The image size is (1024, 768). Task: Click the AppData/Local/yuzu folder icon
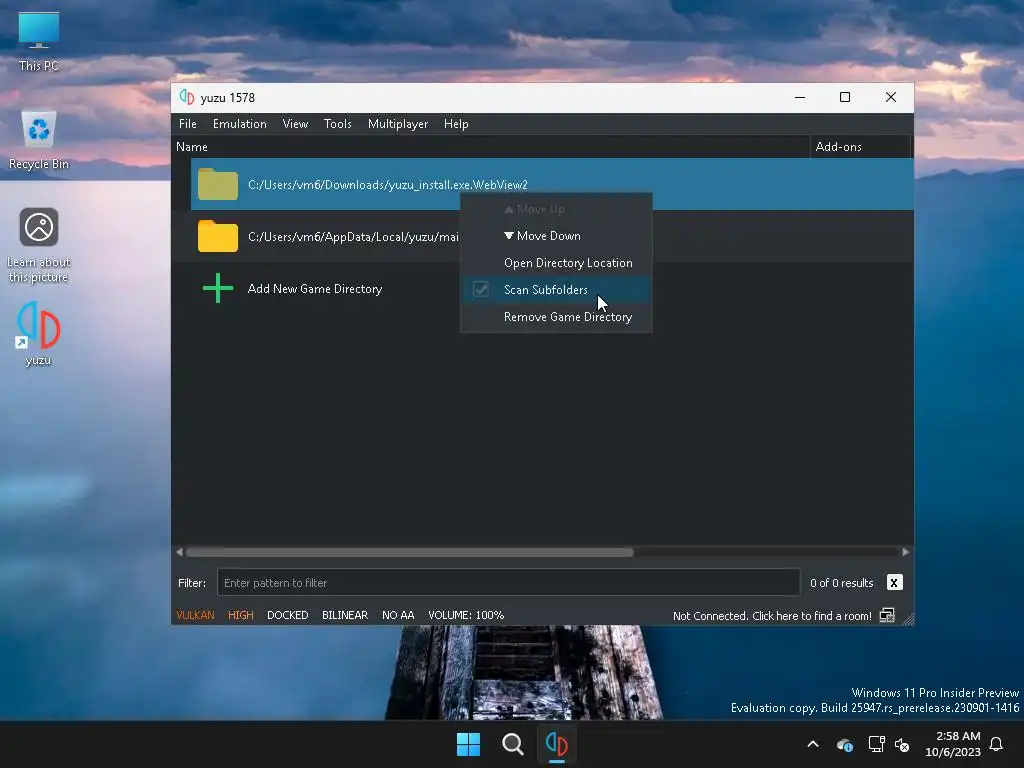pyautogui.click(x=218, y=236)
